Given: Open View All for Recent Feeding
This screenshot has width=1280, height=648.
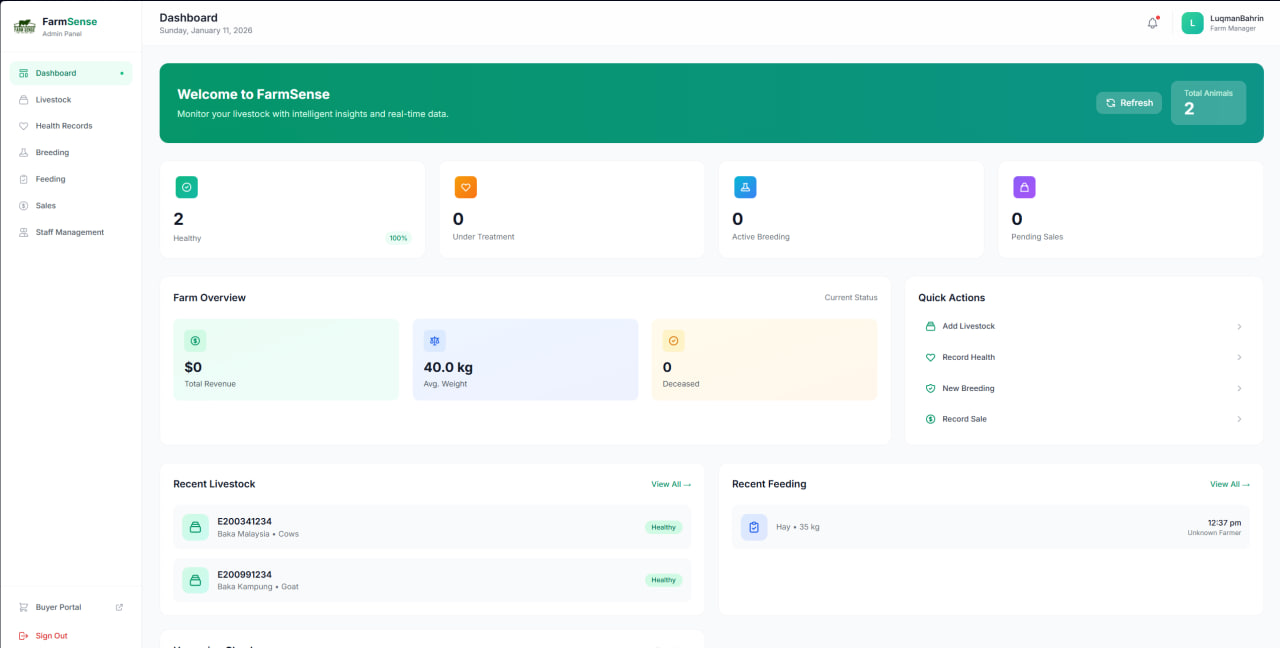Looking at the screenshot, I should pos(1229,484).
